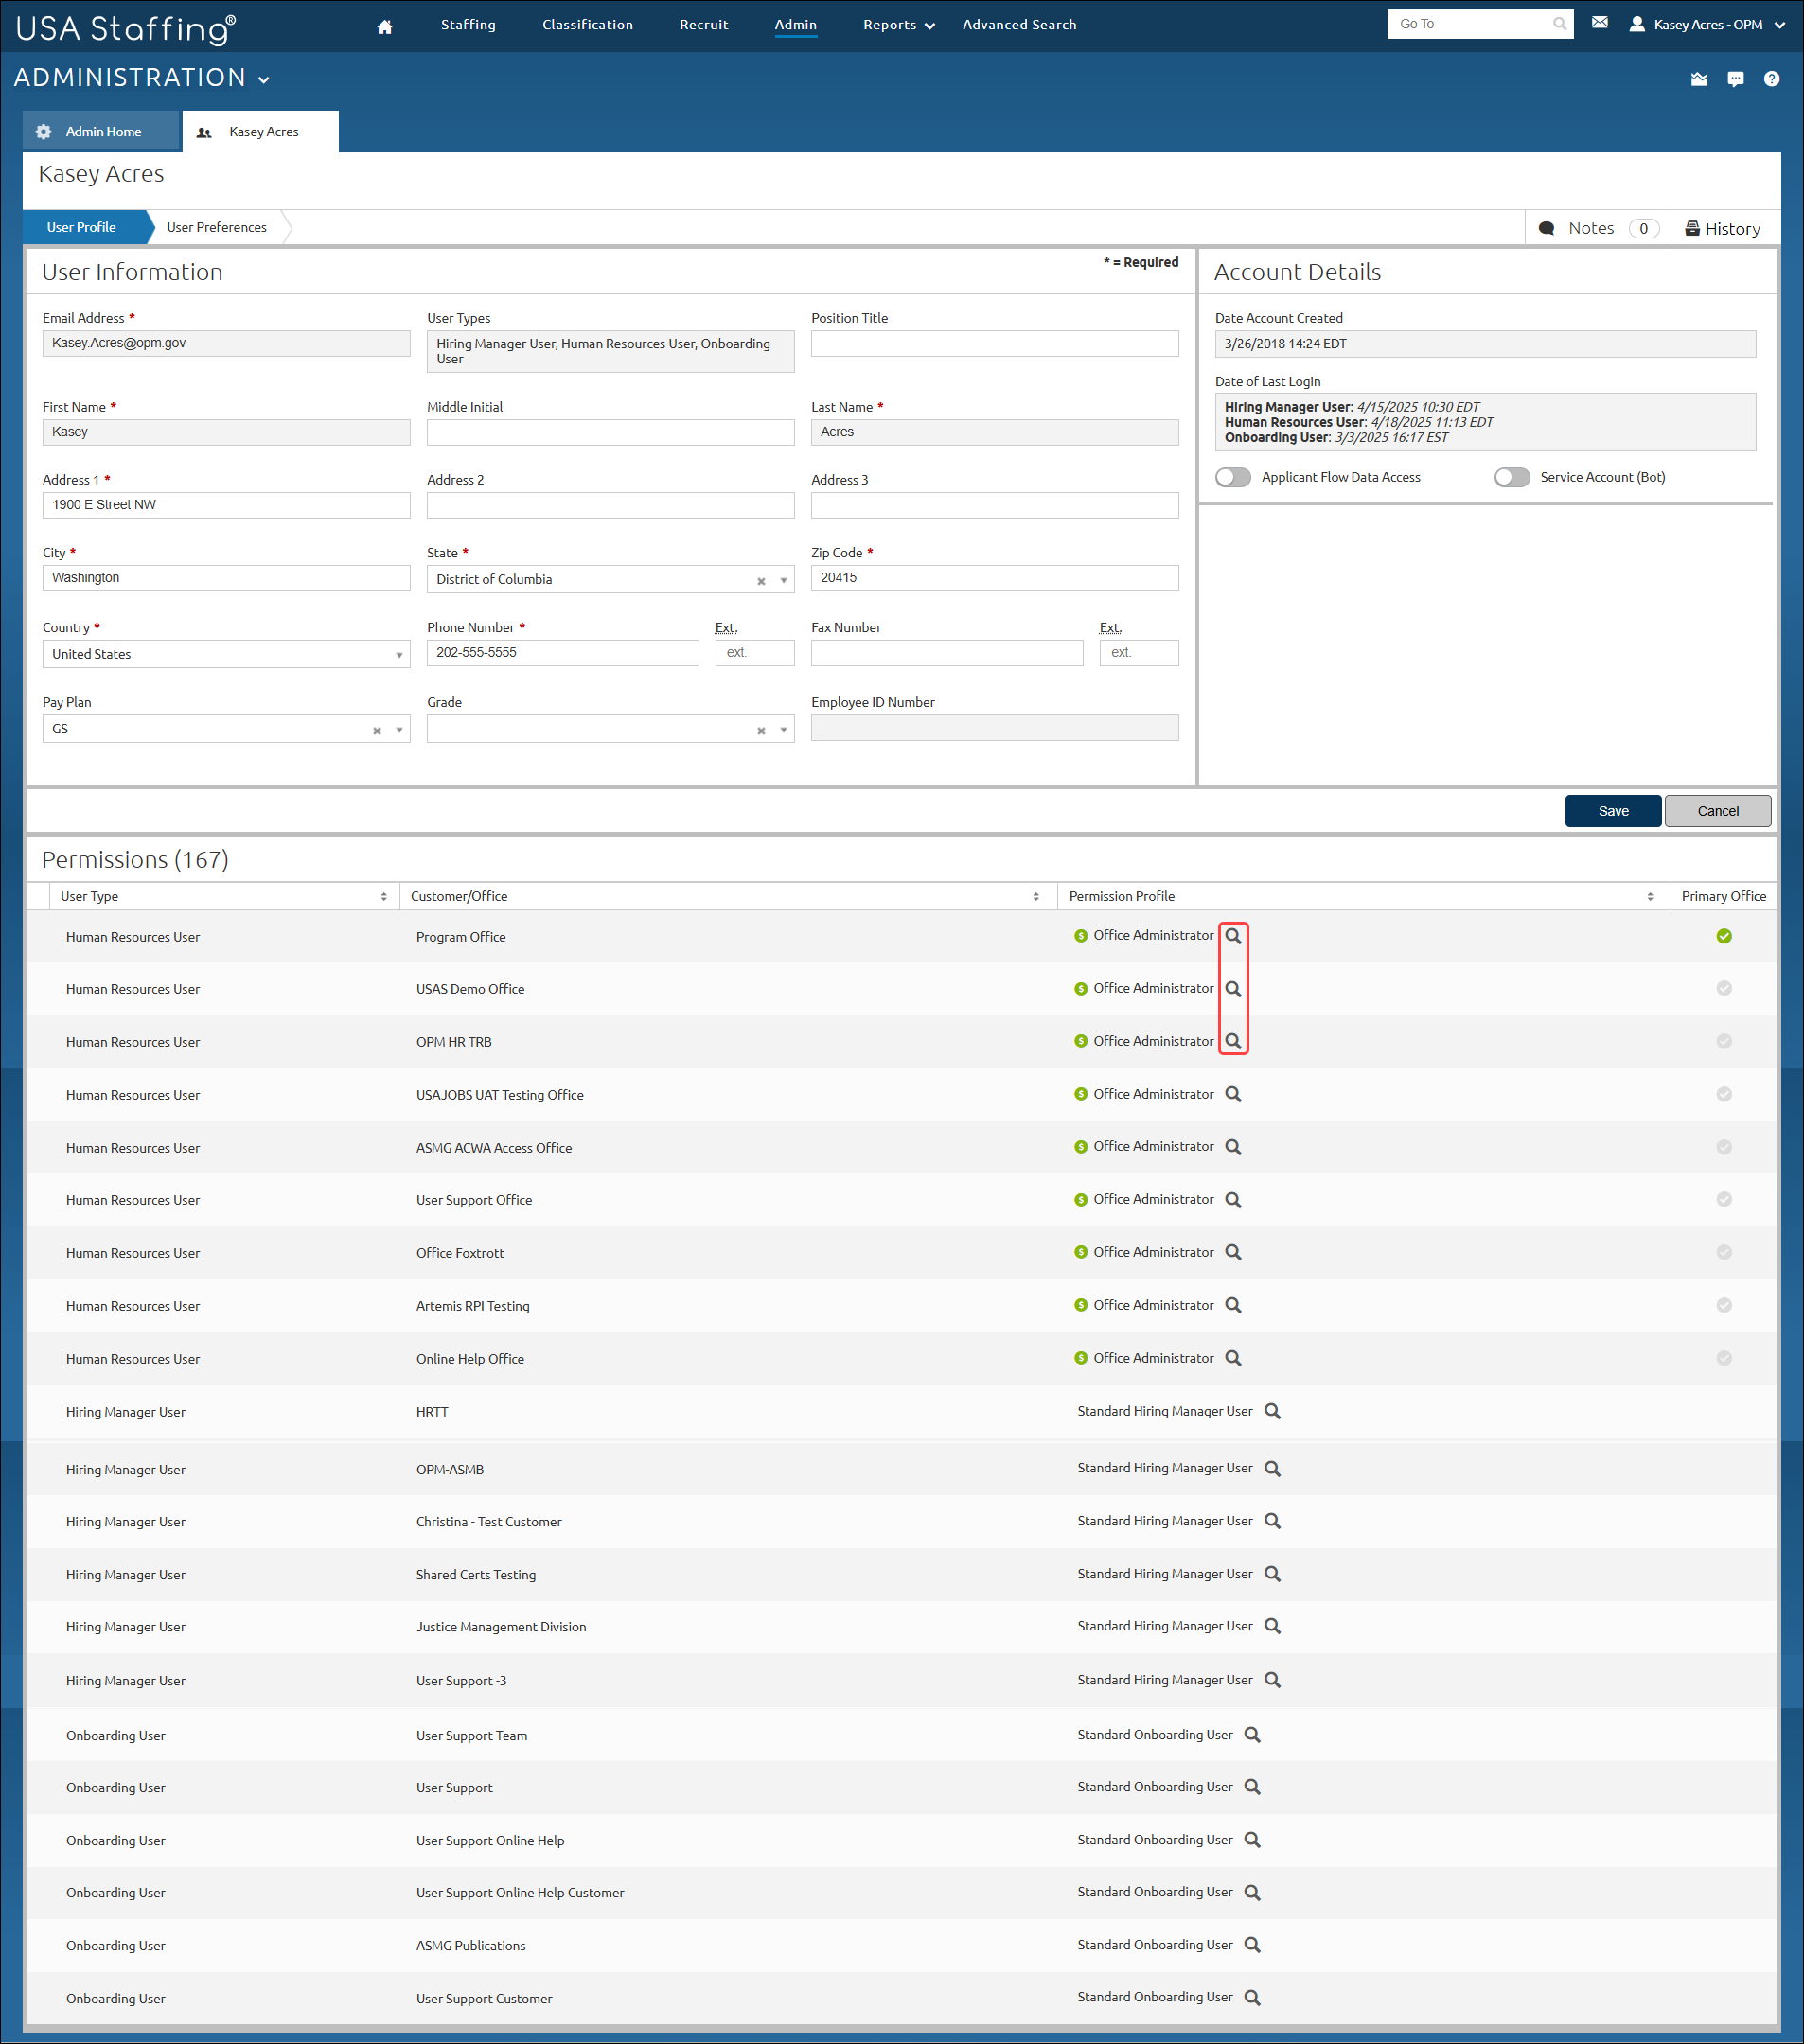1804x2044 pixels.
Task: Click the user profile silhouette icon
Action: tap(1637, 24)
